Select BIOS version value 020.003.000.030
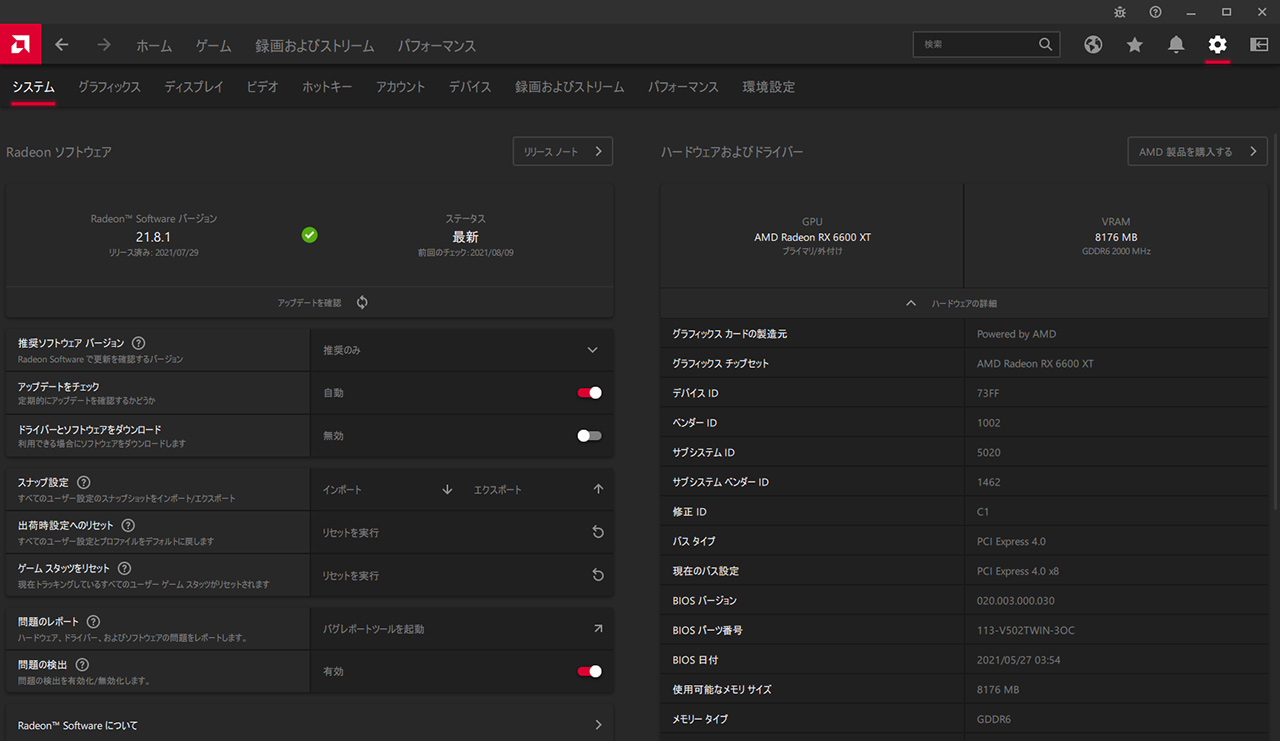Image resolution: width=1280 pixels, height=741 pixels. click(x=1016, y=601)
